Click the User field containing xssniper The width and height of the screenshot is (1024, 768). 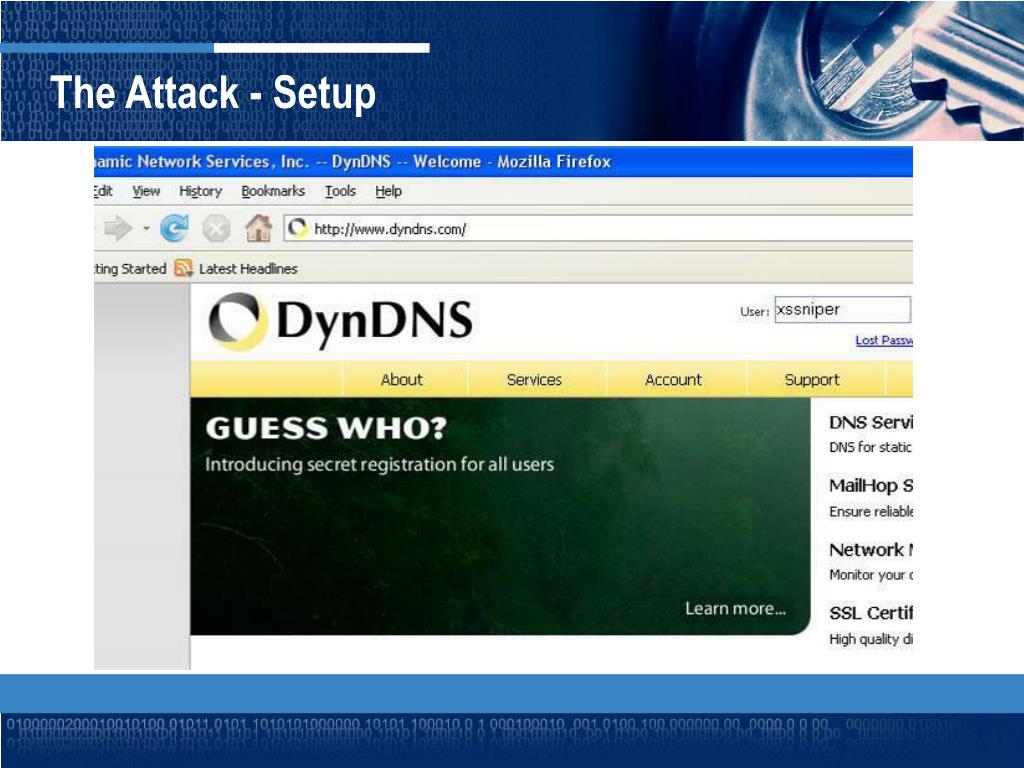pyautogui.click(x=842, y=310)
